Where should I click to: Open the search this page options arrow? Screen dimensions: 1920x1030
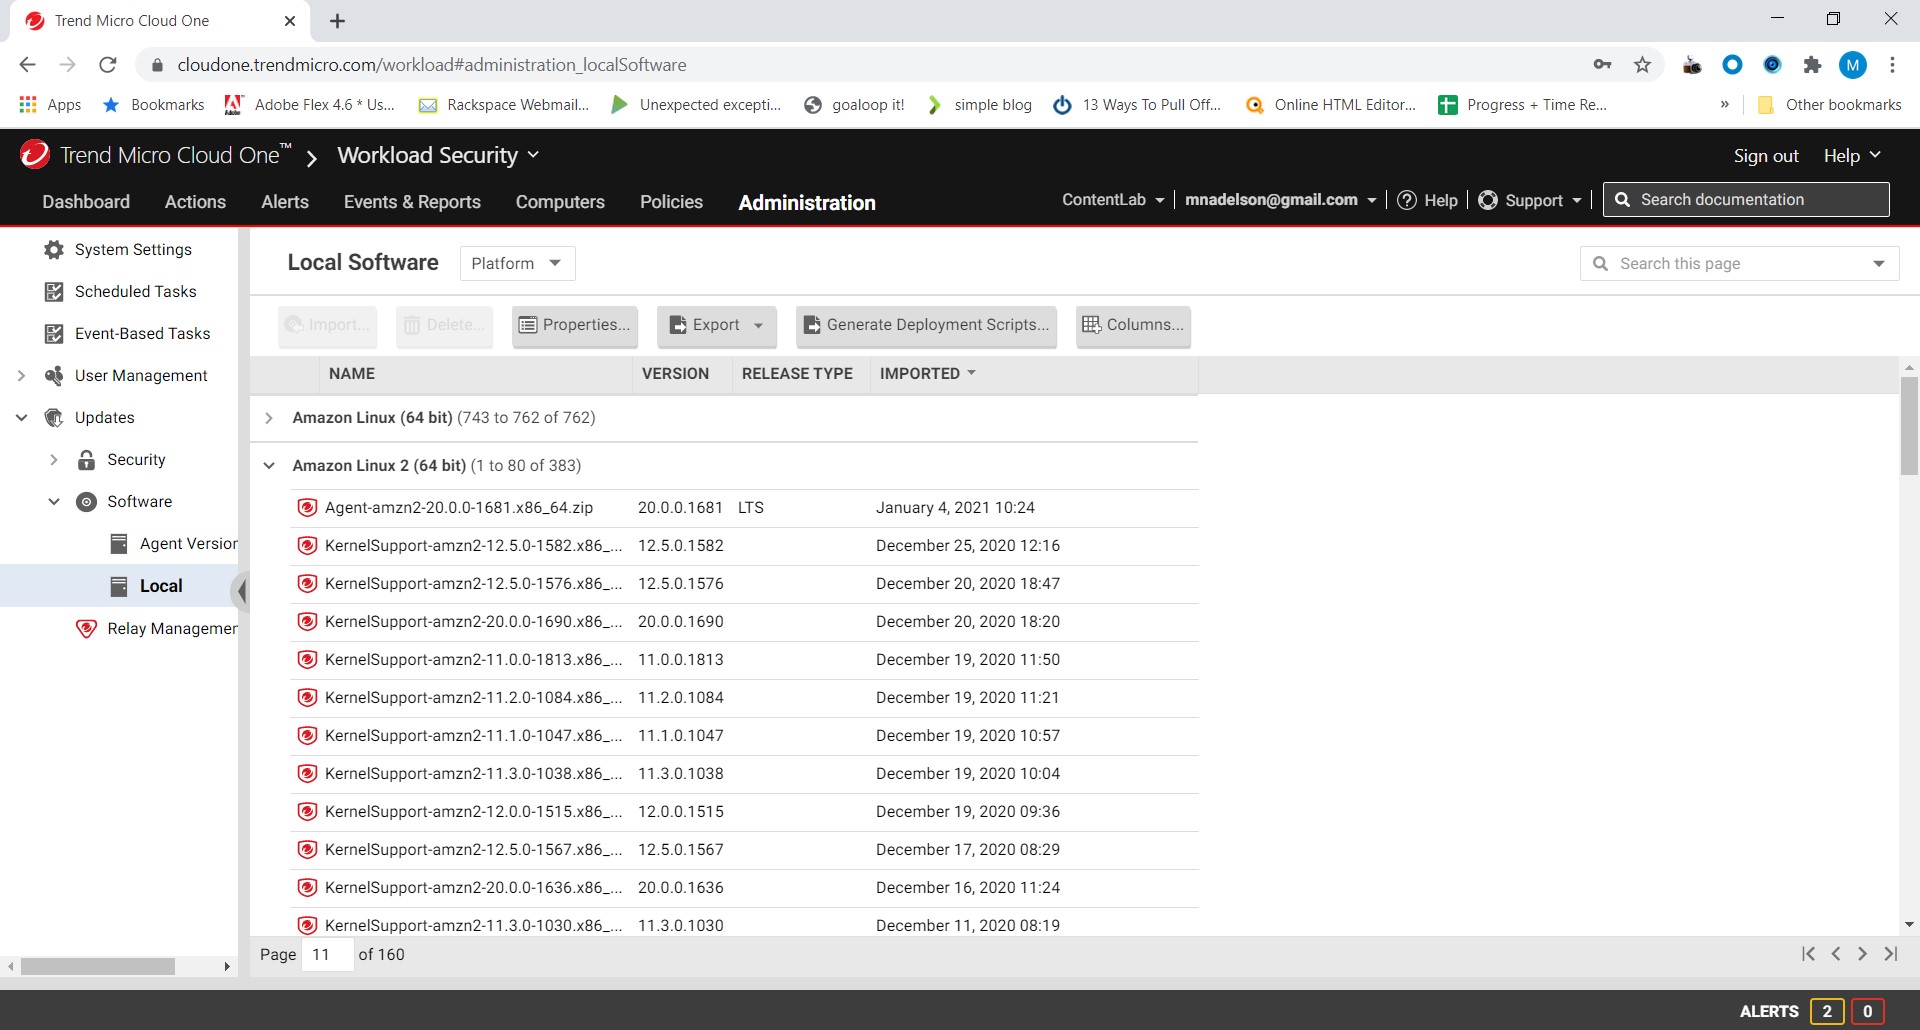point(1879,264)
